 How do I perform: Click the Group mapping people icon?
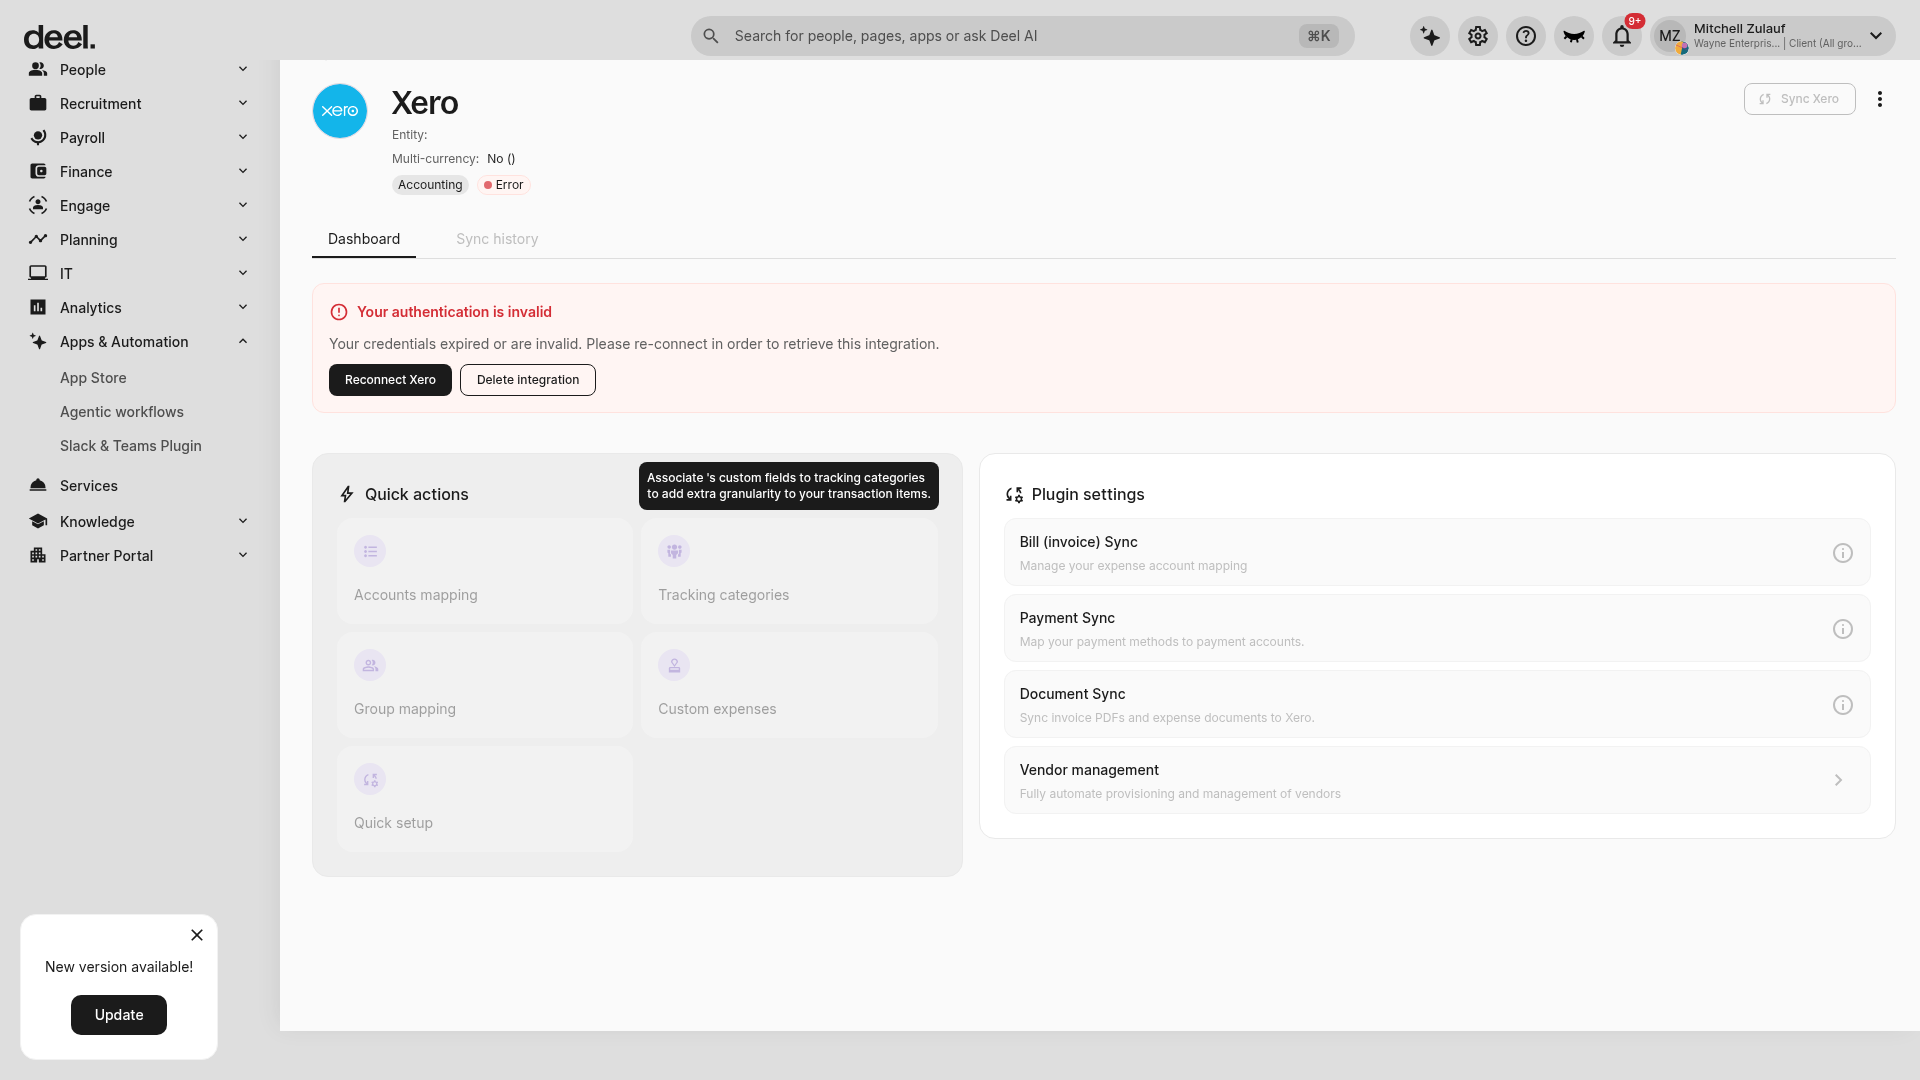tap(370, 665)
